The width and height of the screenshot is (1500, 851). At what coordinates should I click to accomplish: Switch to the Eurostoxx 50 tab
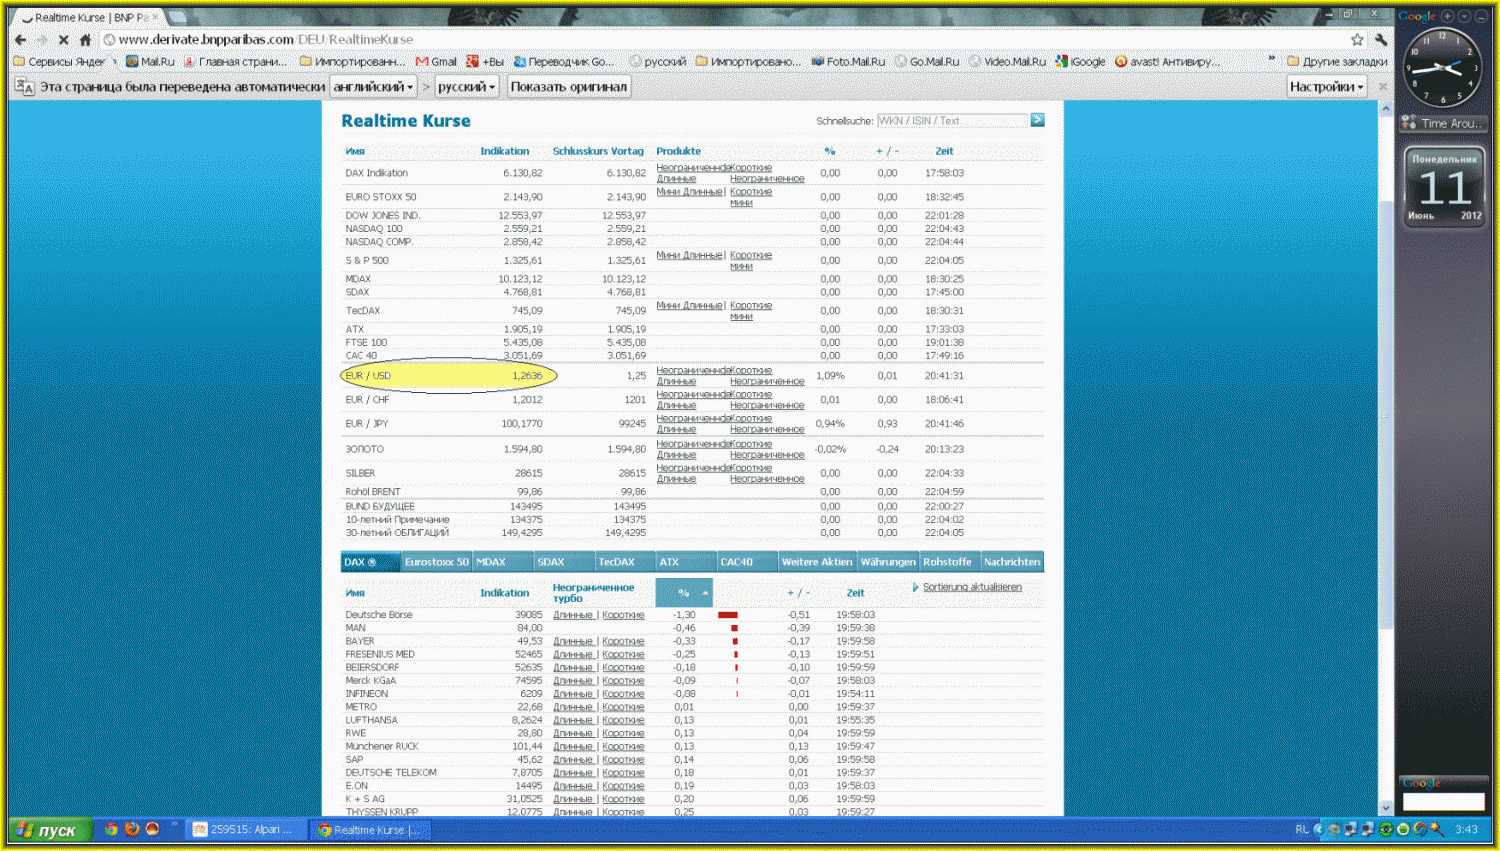(436, 562)
